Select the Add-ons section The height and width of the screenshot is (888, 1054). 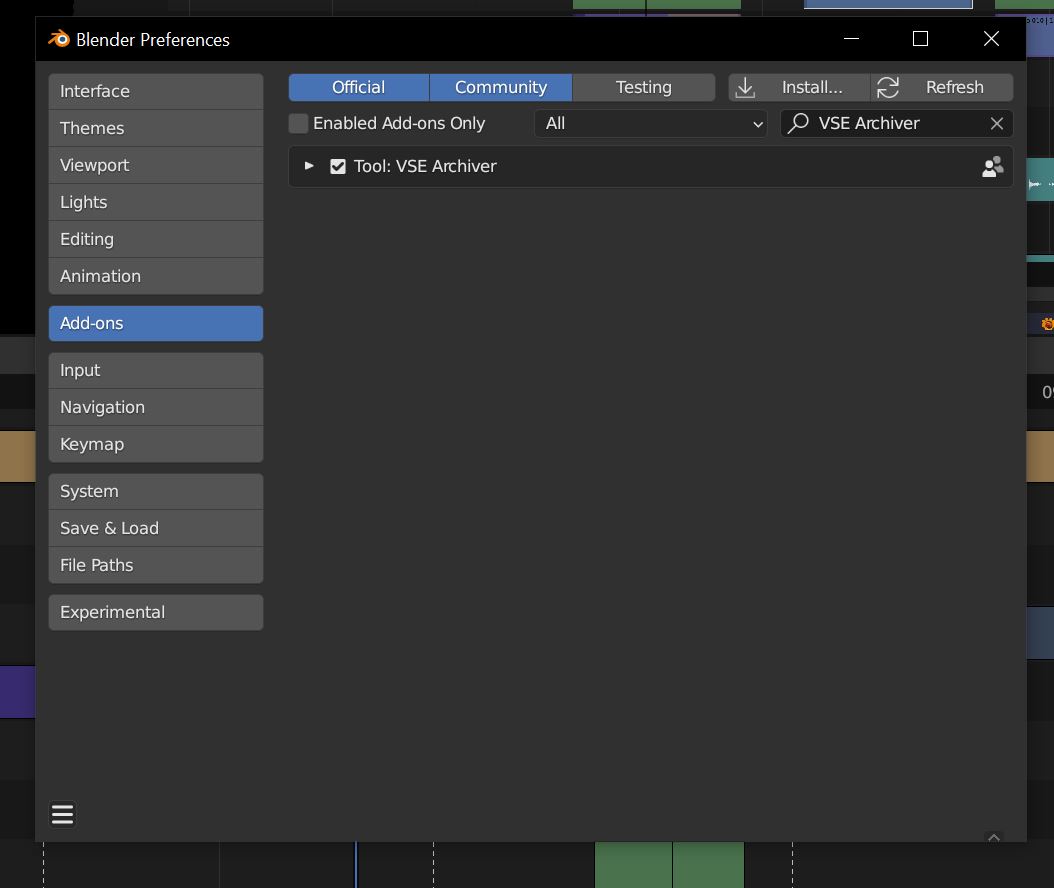click(x=155, y=323)
